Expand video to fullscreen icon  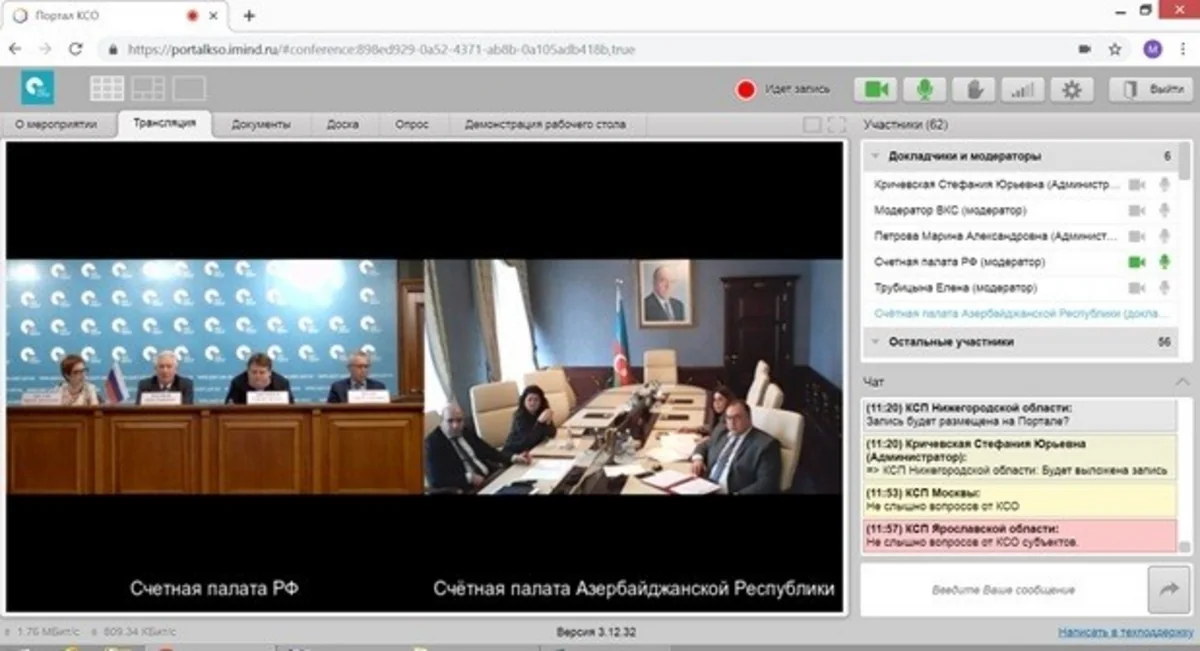pyautogui.click(x=837, y=124)
